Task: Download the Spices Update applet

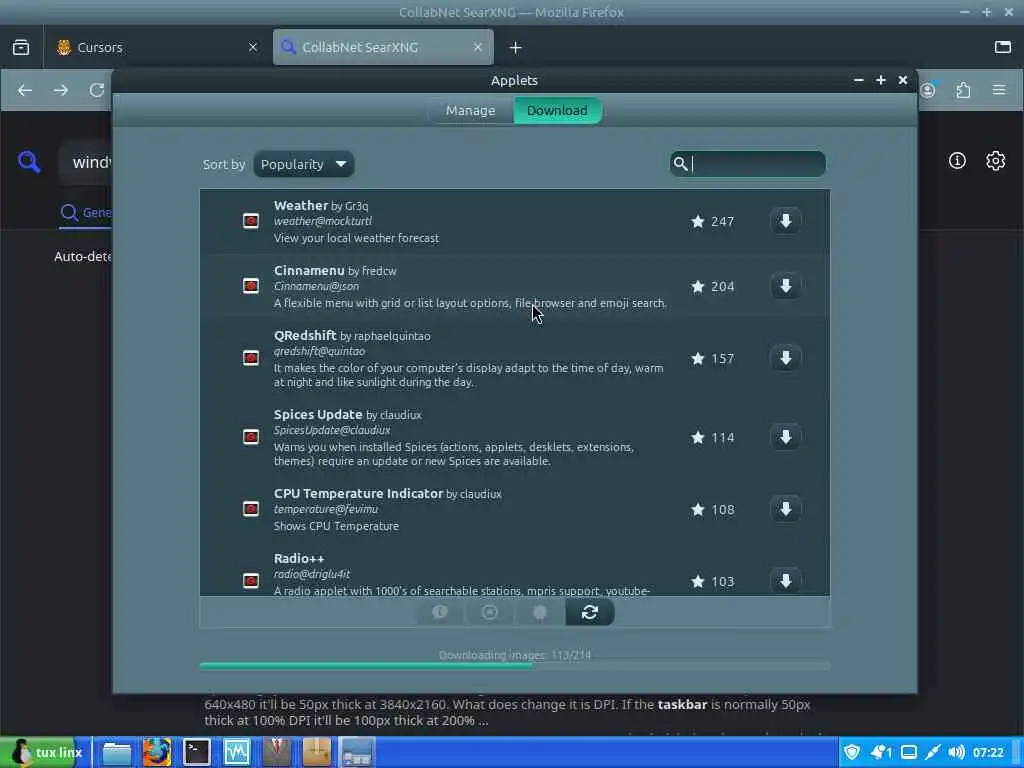Action: (x=786, y=437)
